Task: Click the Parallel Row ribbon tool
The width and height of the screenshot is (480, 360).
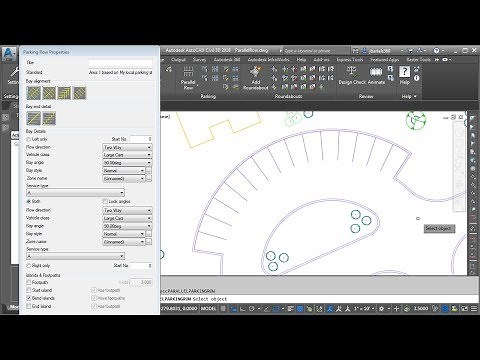Action: 188,78
